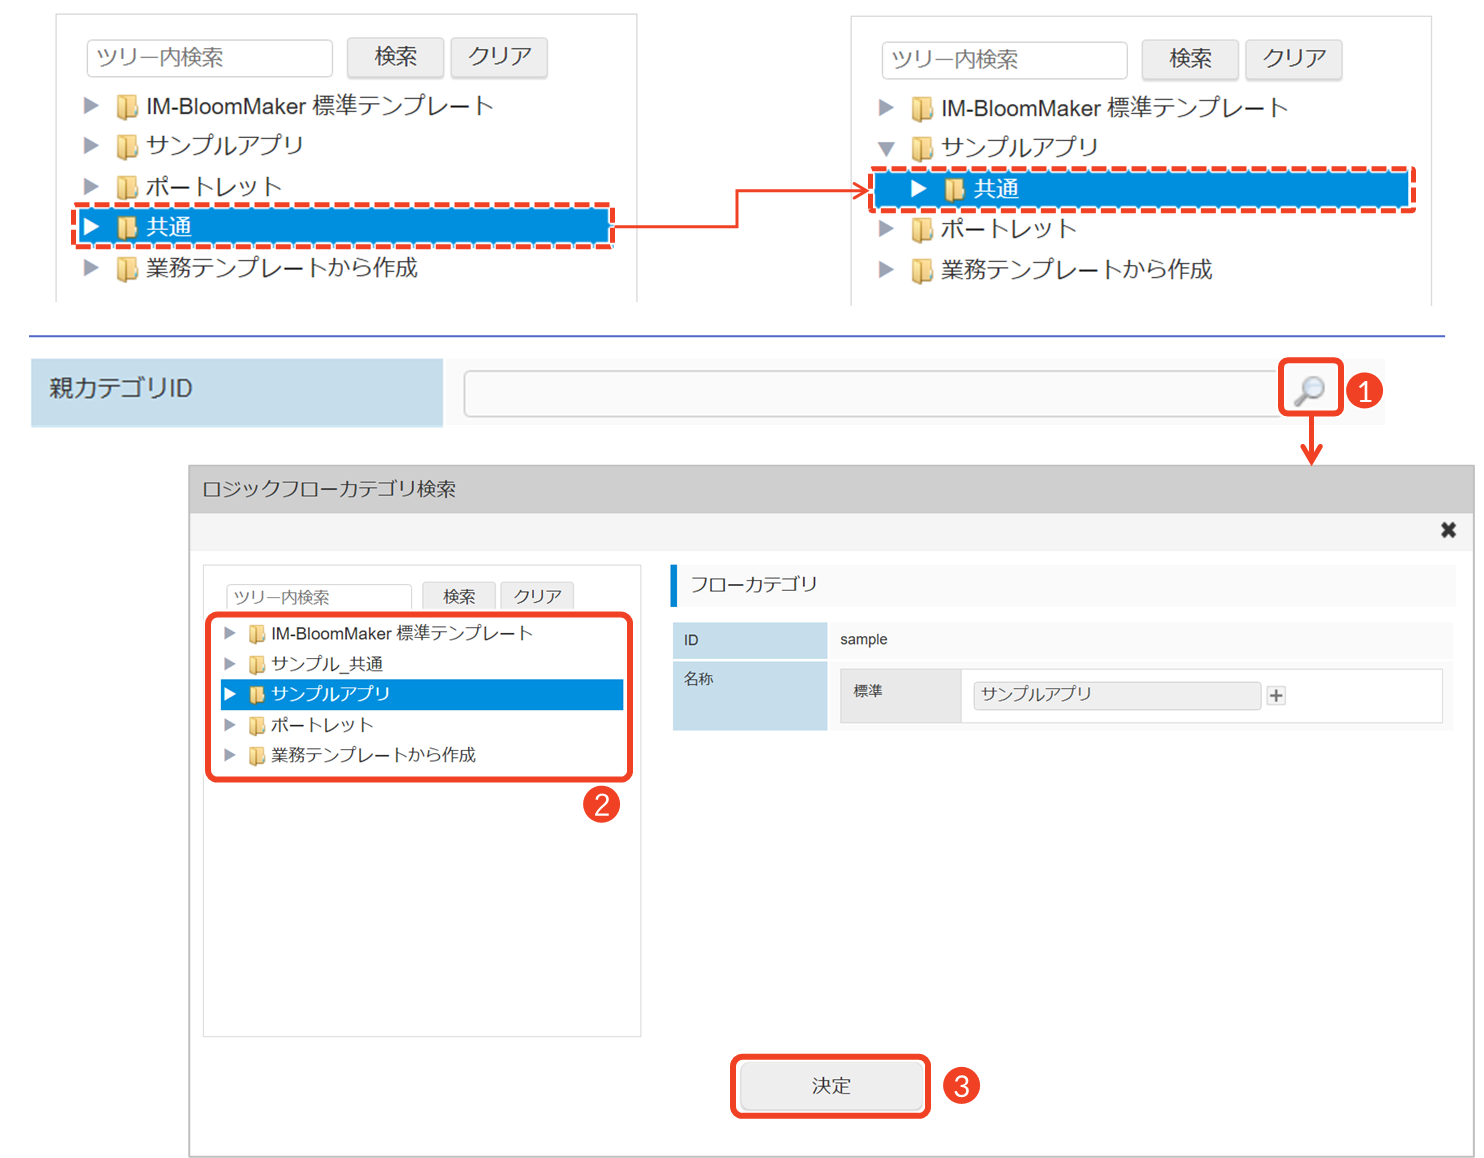Click folder icon of nested 共通 in top-right tree
Screen dimensions: 1484x1158
point(954,189)
